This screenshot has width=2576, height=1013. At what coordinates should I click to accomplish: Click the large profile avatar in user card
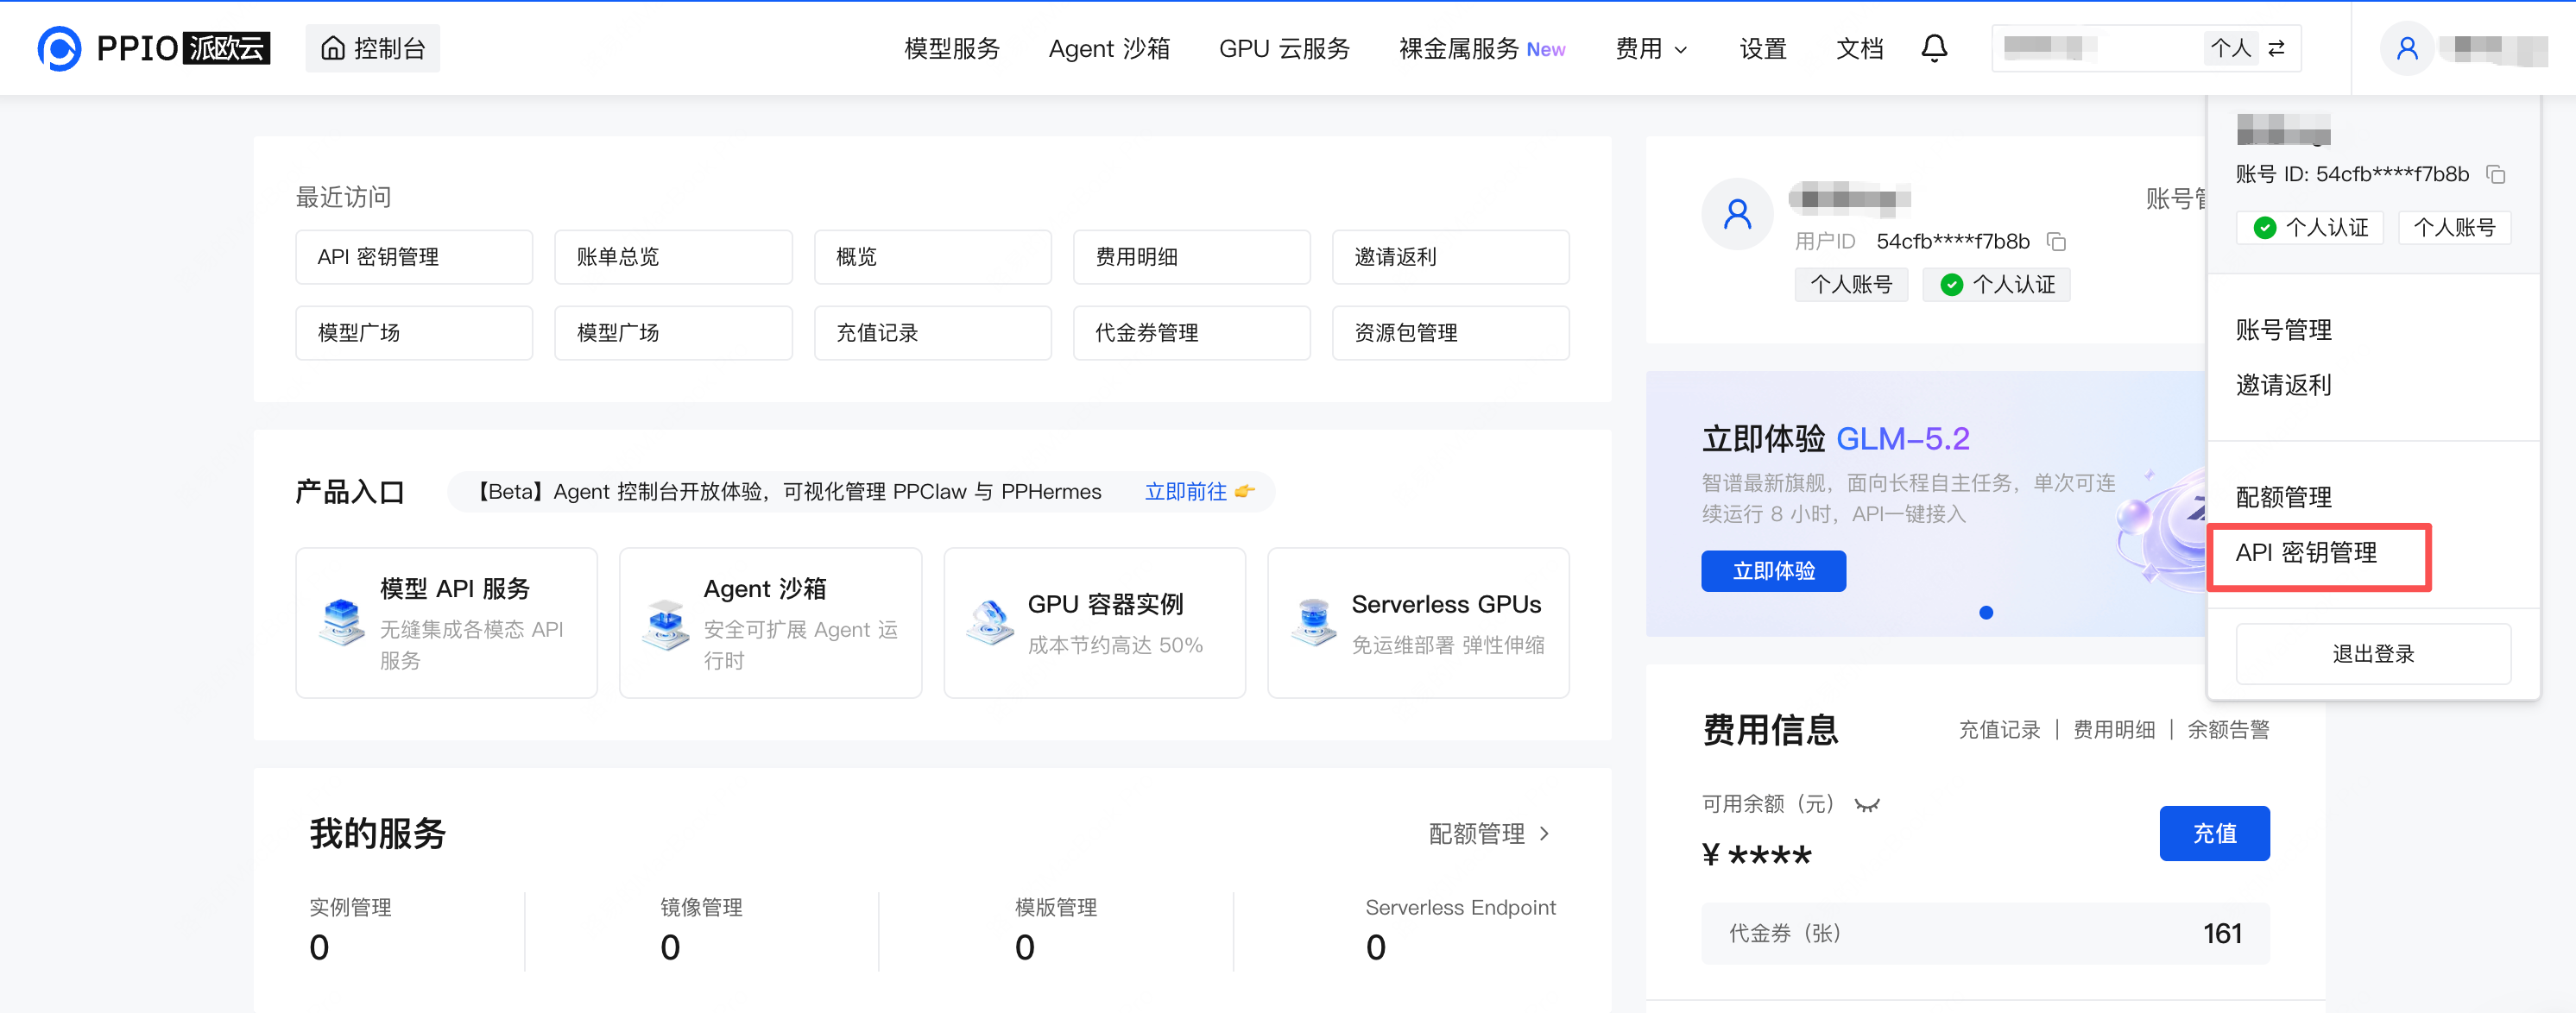1737,214
